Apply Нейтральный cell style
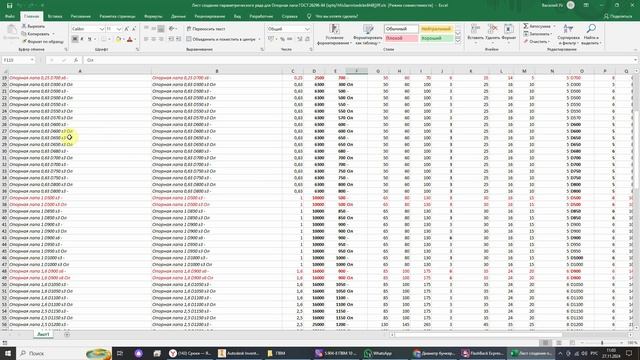 click(436, 29)
